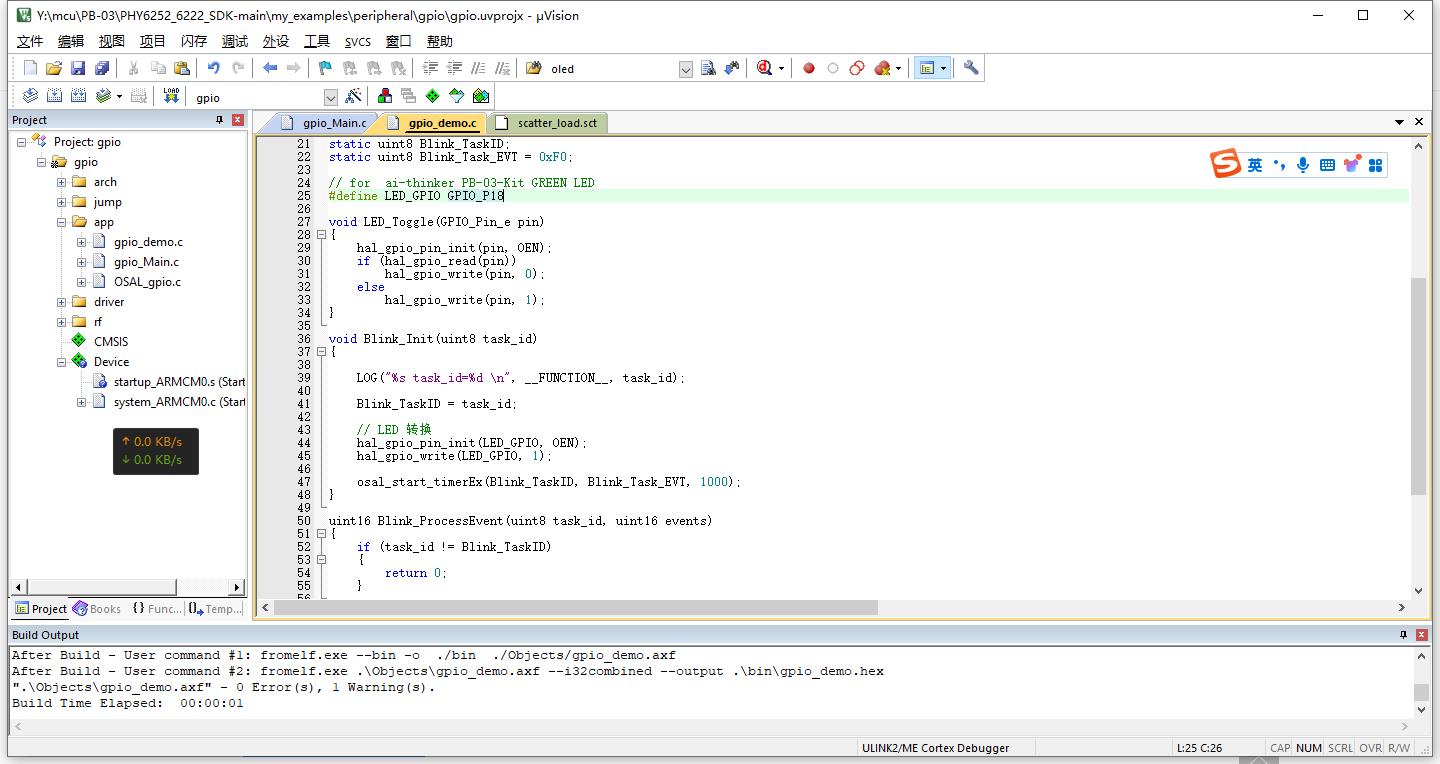Toggle Sogou punctuation mode
1440x764 pixels.
click(1279, 165)
